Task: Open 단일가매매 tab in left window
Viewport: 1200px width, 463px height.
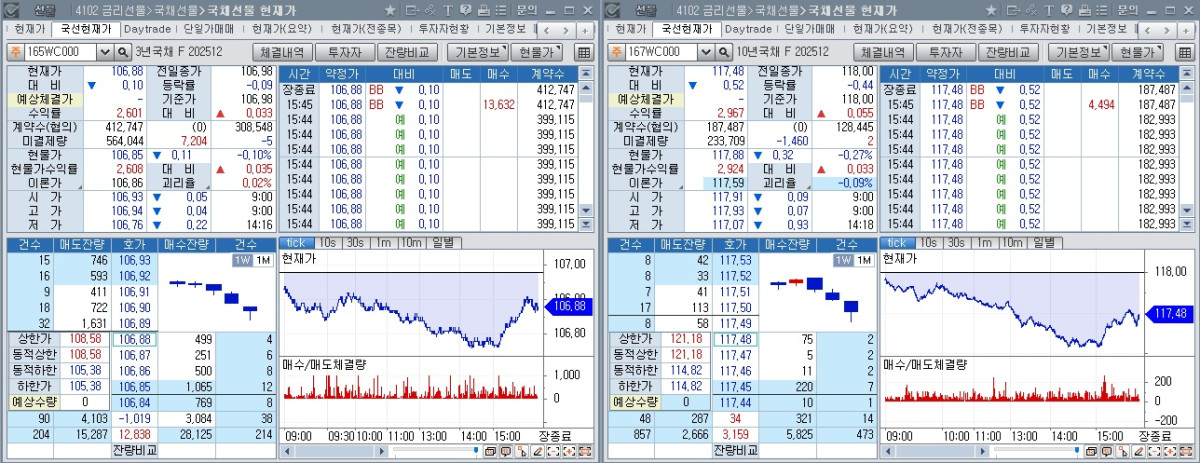Action: (210, 29)
